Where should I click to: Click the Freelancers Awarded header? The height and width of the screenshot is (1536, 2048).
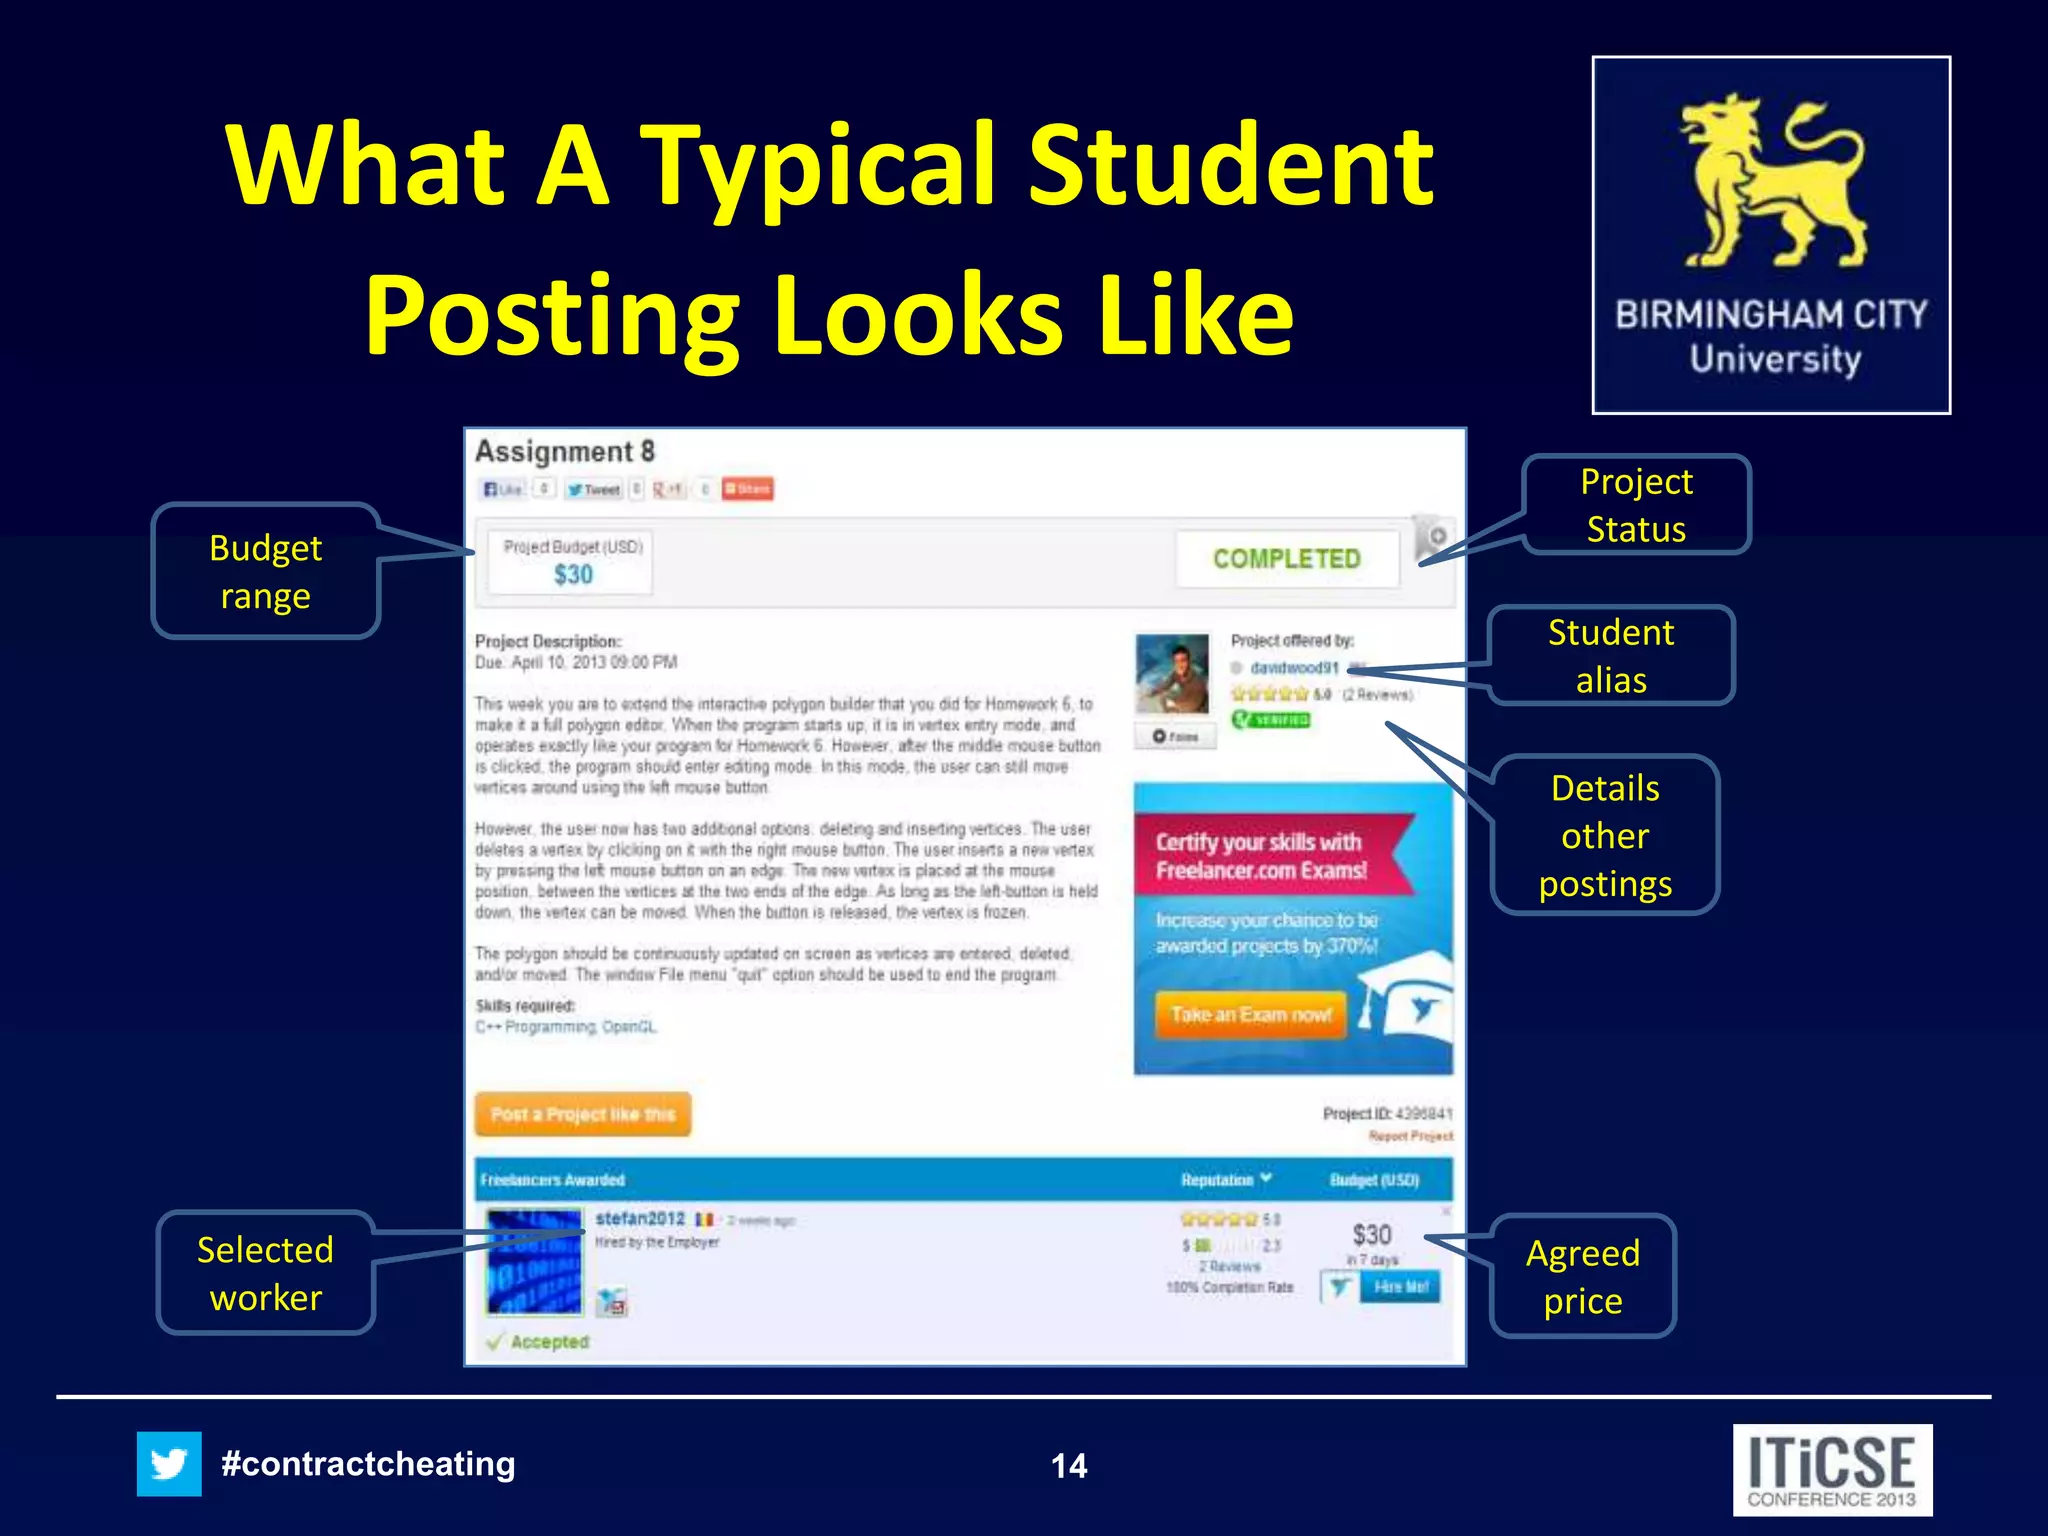click(x=552, y=1180)
